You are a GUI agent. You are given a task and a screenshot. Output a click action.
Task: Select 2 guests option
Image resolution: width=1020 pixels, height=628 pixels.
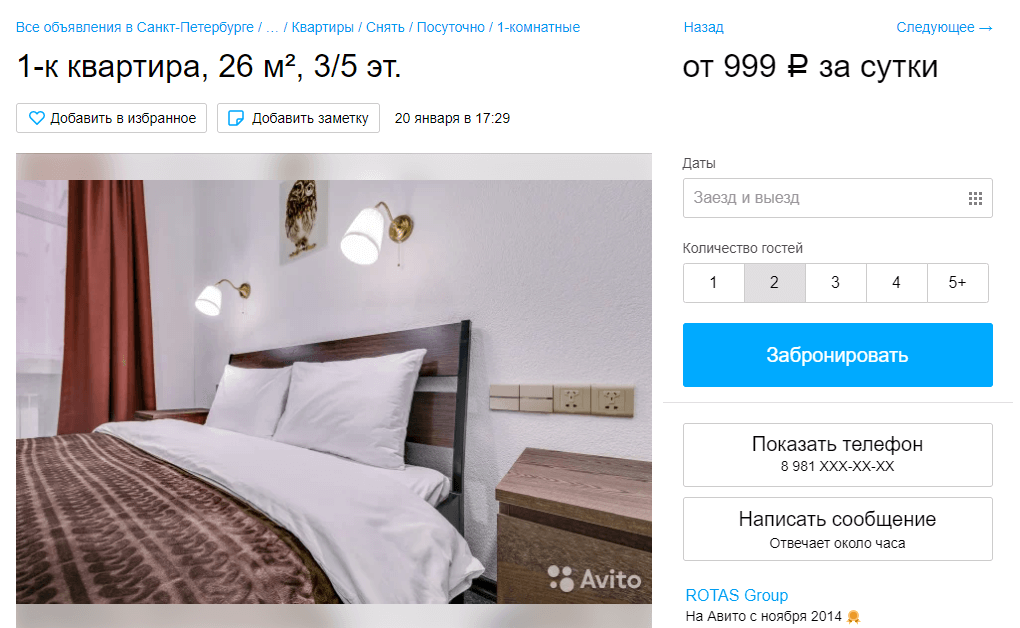(x=775, y=282)
